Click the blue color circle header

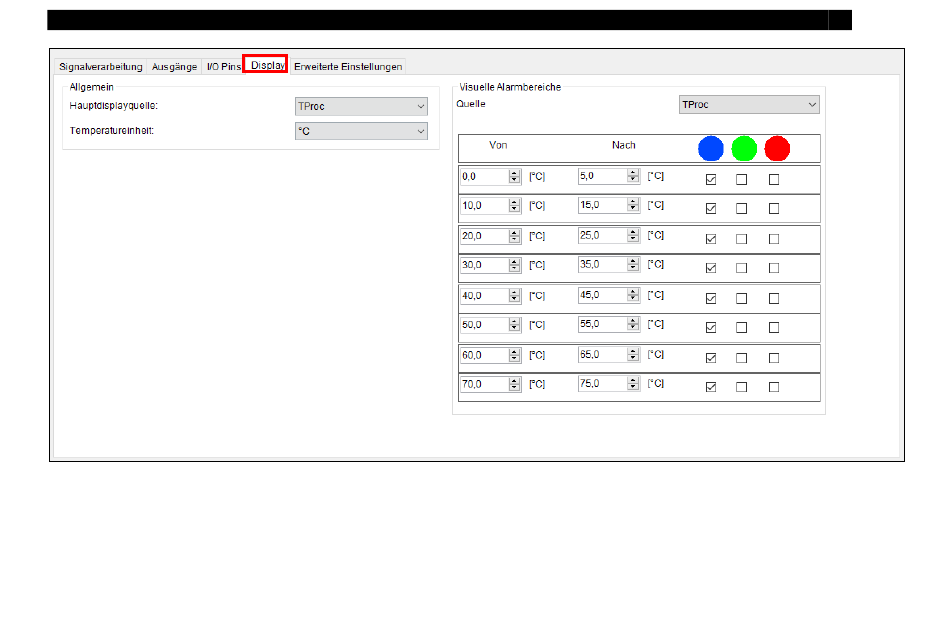click(711, 148)
